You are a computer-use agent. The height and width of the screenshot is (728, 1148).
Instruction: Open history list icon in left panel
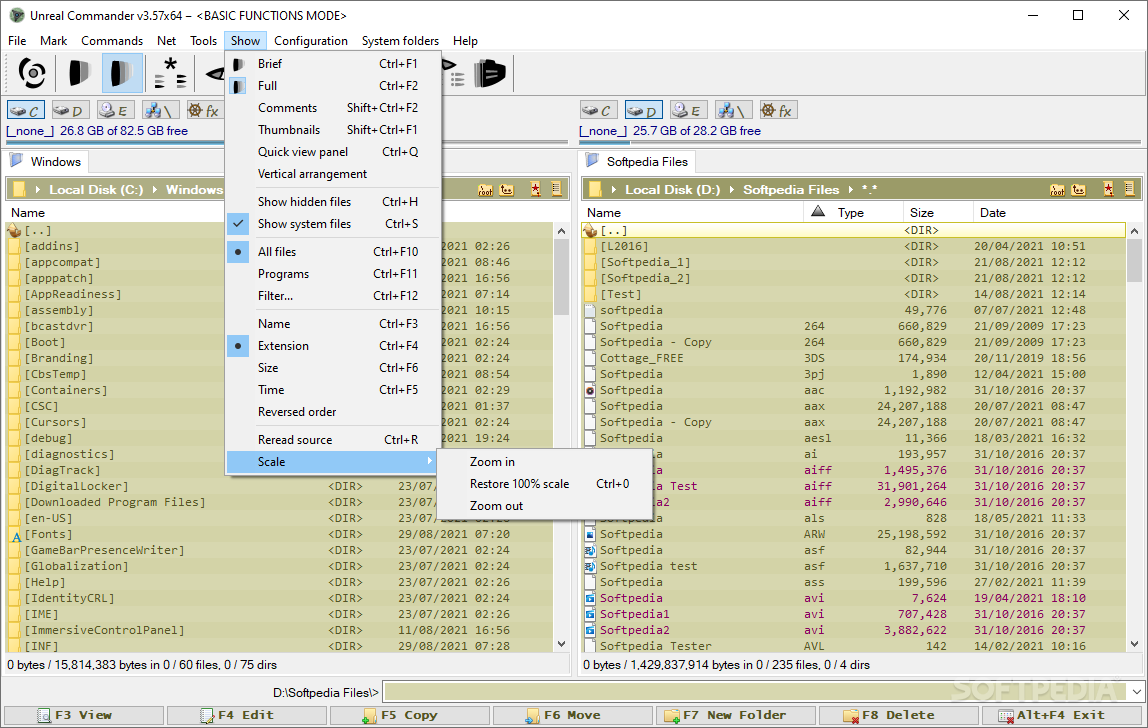tap(556, 190)
